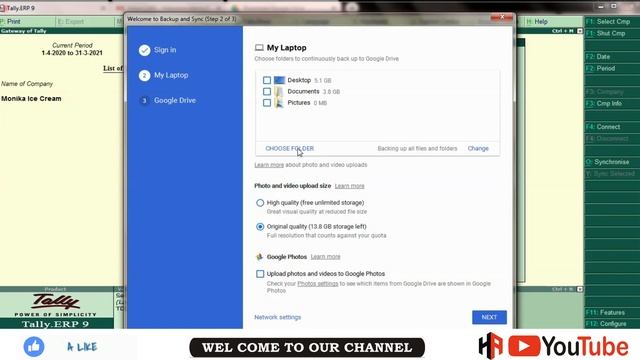
Task: Click Current Period 1-4-2020 to 31-3-2021 text
Action: coord(72,49)
